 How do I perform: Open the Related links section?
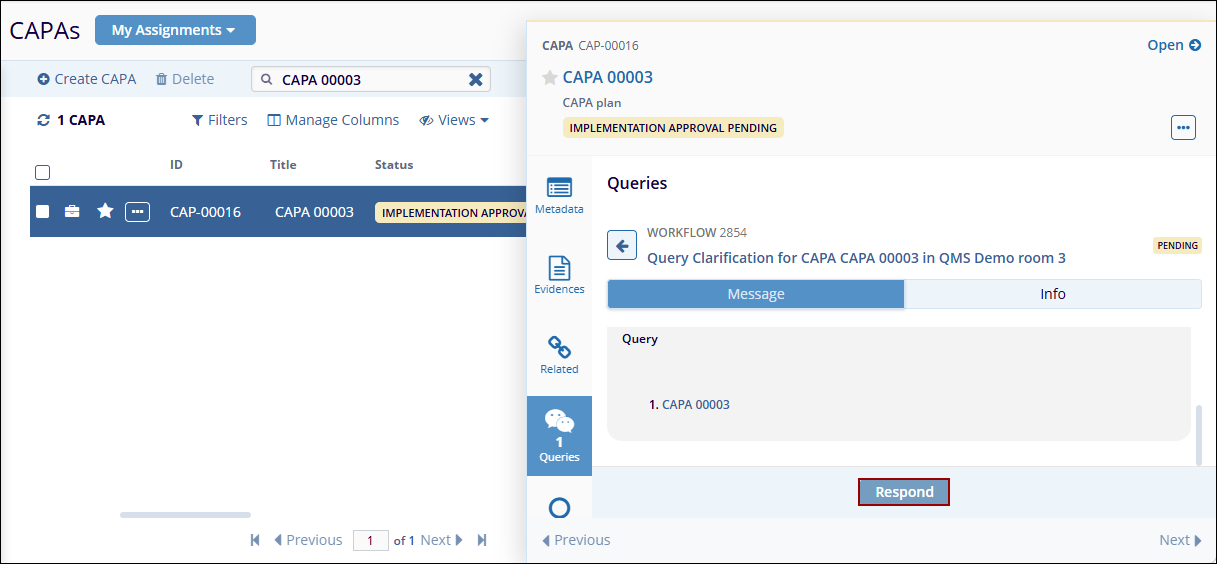(559, 355)
